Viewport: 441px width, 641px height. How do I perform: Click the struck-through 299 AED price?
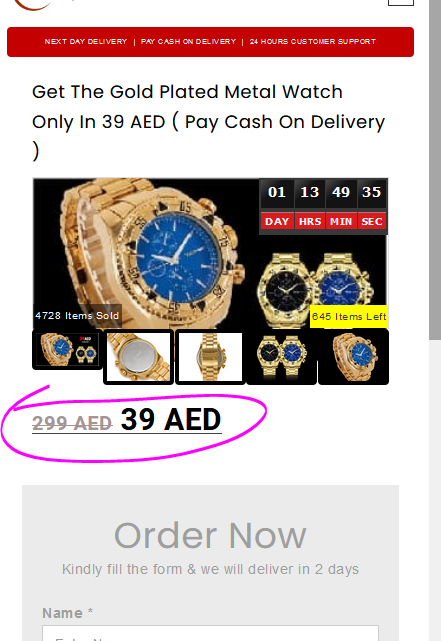72,423
